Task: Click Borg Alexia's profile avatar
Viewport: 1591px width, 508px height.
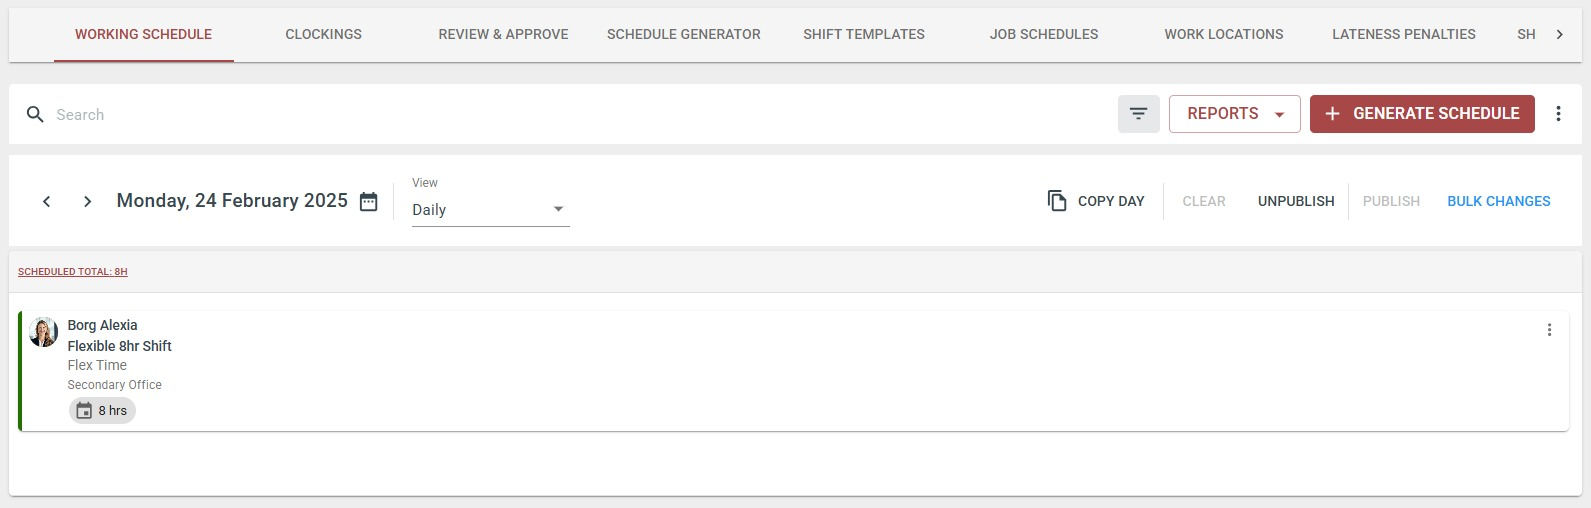Action: click(x=44, y=332)
